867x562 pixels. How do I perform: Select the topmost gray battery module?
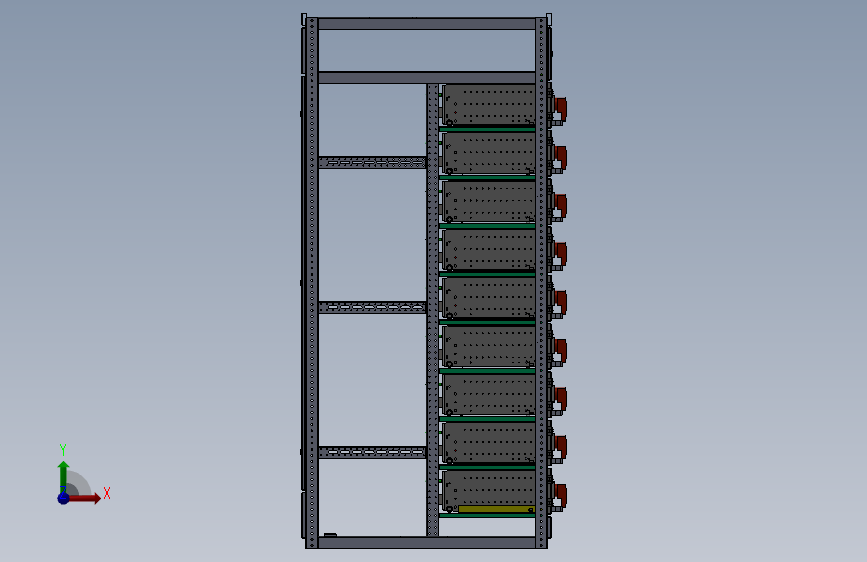click(488, 105)
